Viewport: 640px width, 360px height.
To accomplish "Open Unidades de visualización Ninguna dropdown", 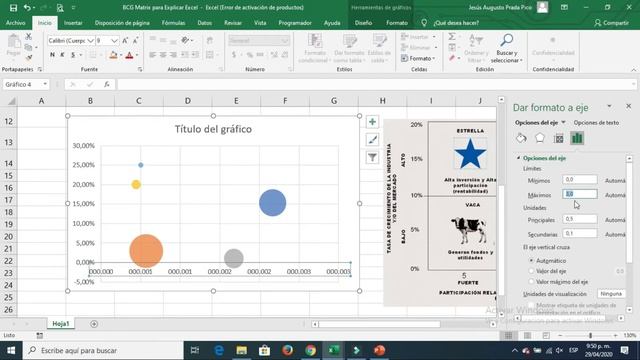I will [611, 294].
